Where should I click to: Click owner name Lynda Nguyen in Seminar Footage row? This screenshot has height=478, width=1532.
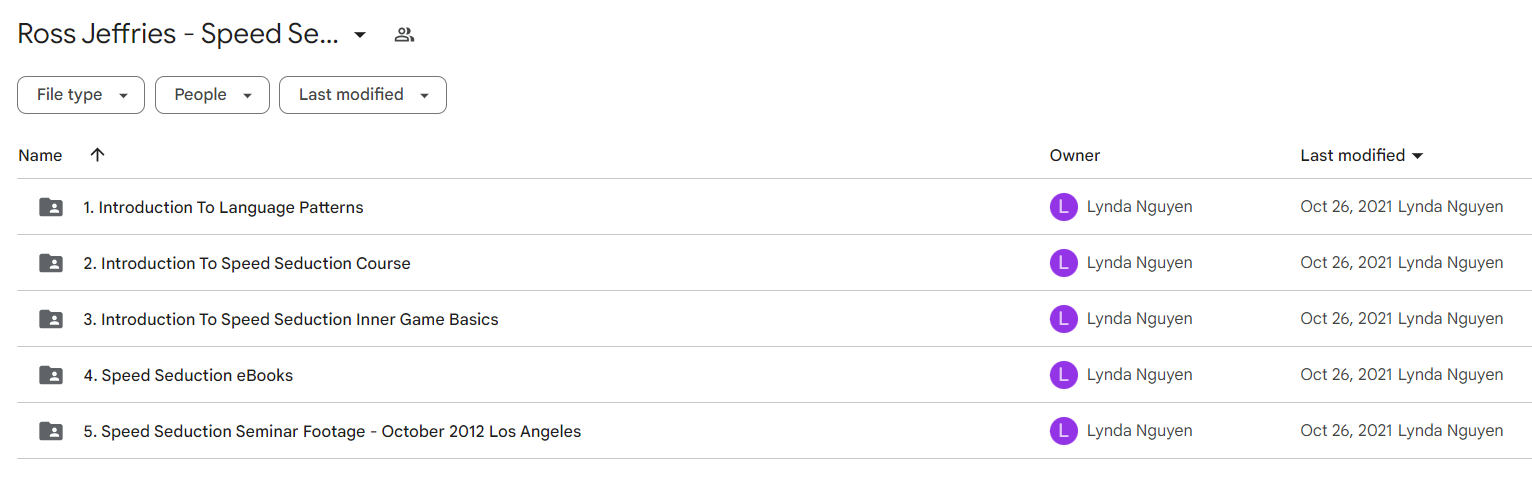pos(1139,431)
